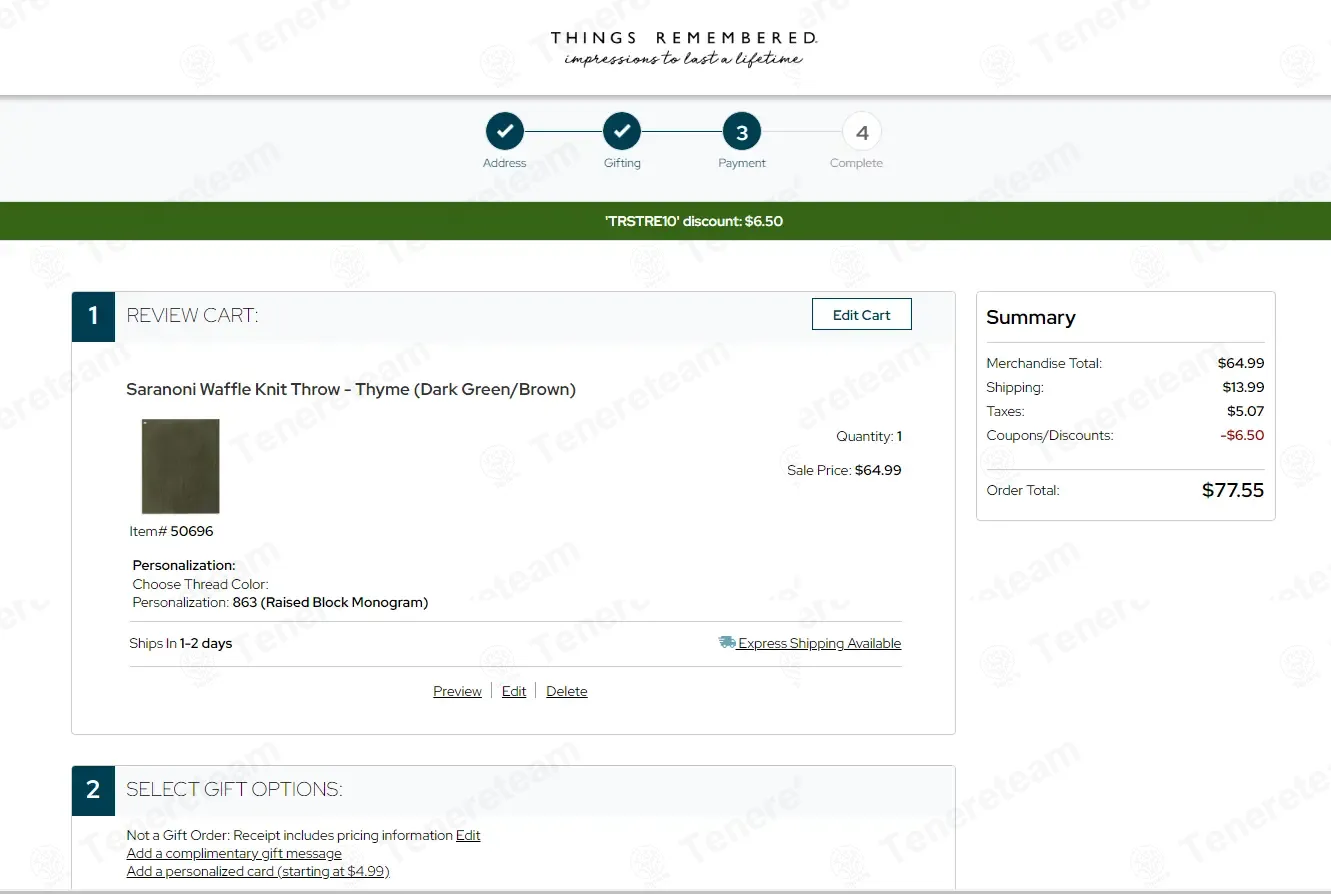The height and width of the screenshot is (894, 1331).
Task: View the throw blanket product thumbnail
Action: coord(180,466)
